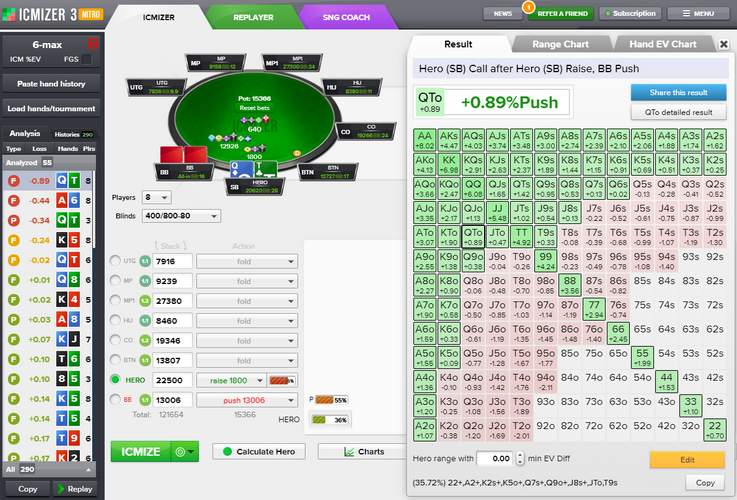Open the Players count dropdown

pyautogui.click(x=157, y=197)
